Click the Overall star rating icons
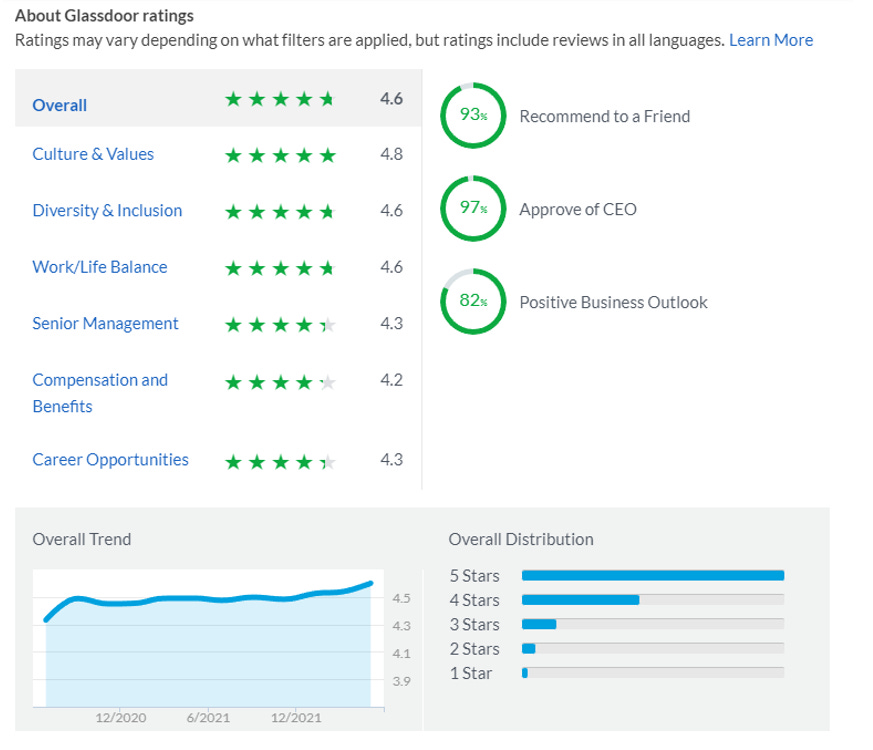This screenshot has width=873, height=750. pos(280,100)
